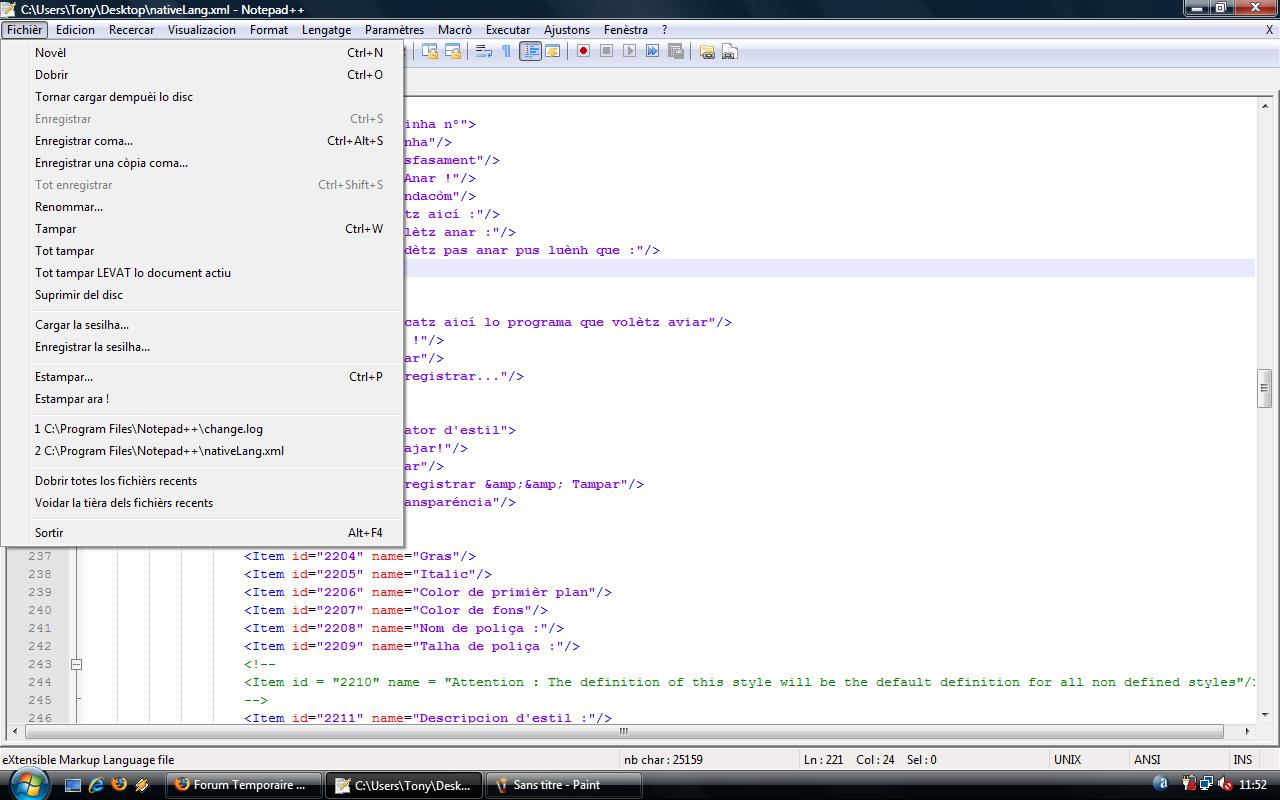Viewport: 1280px width, 800px height.
Task: Click the macro playback icon
Action: click(x=629, y=51)
